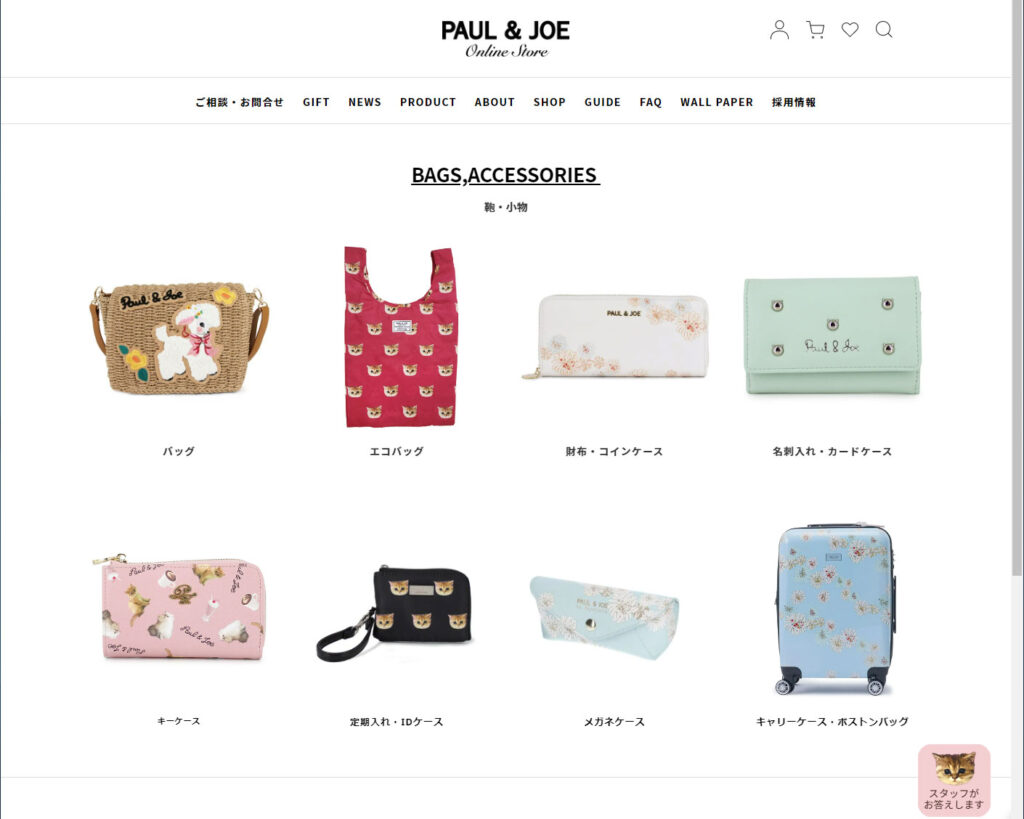
Task: Open the PRODUCT menu
Action: pyautogui.click(x=428, y=102)
